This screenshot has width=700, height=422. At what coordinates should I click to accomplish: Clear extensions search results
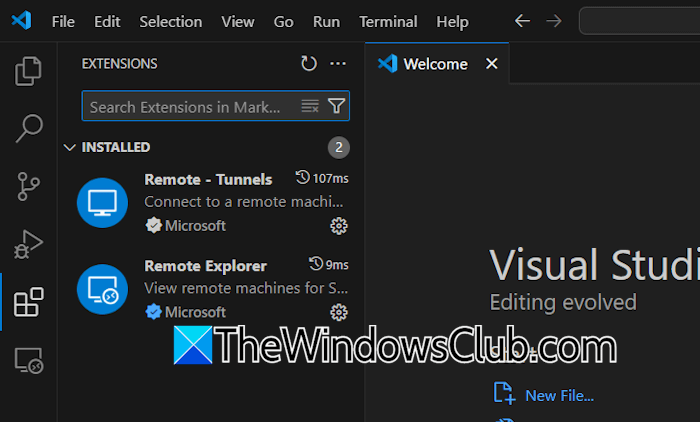310,106
